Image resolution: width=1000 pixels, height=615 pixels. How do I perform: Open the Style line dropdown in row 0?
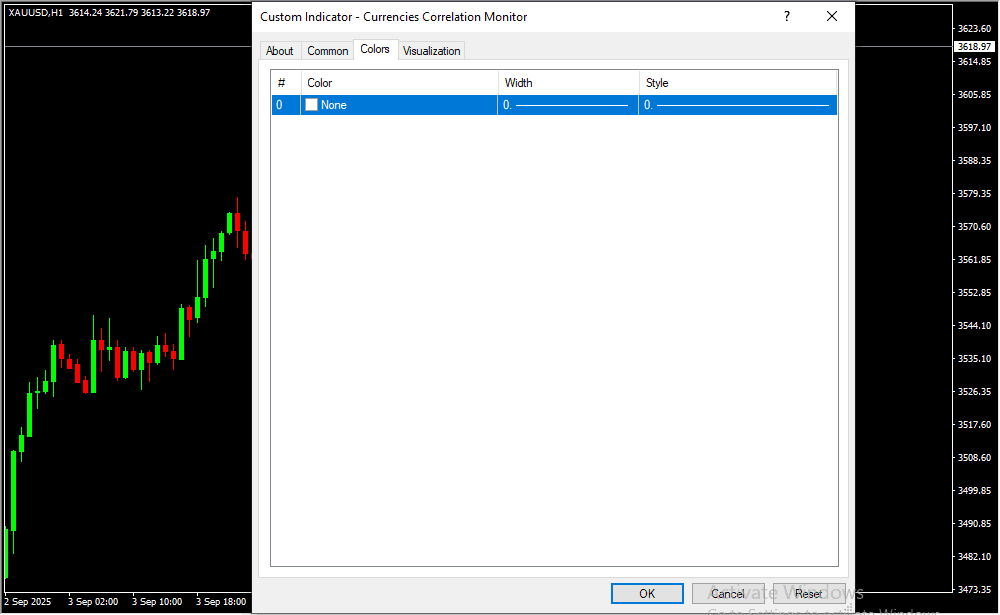tap(737, 105)
